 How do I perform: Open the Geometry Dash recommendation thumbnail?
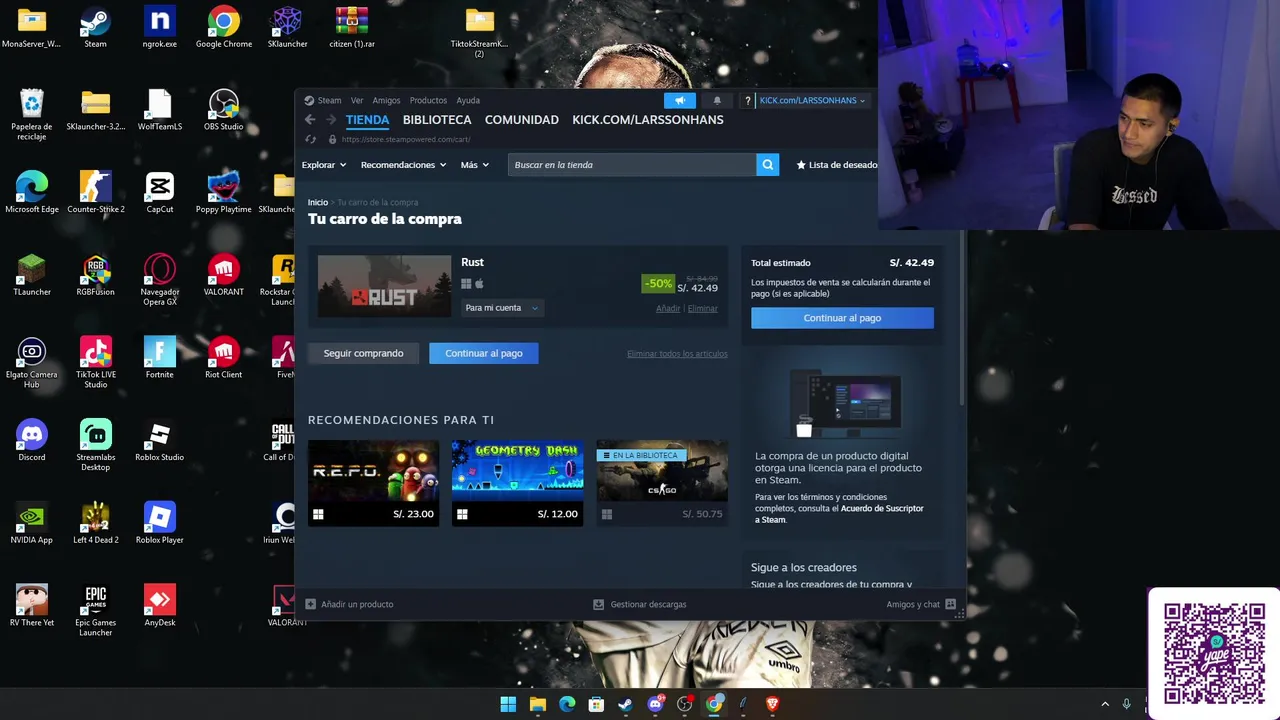coord(517,471)
